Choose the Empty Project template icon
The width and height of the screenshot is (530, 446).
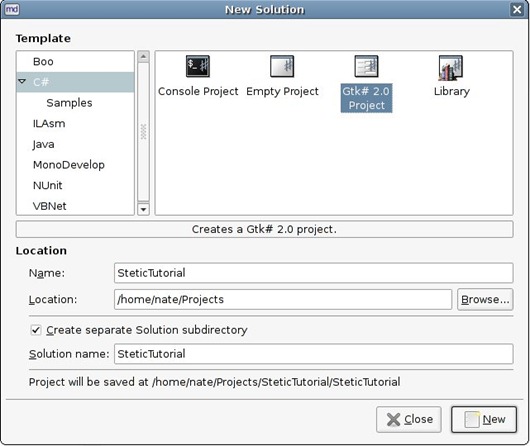click(x=282, y=66)
